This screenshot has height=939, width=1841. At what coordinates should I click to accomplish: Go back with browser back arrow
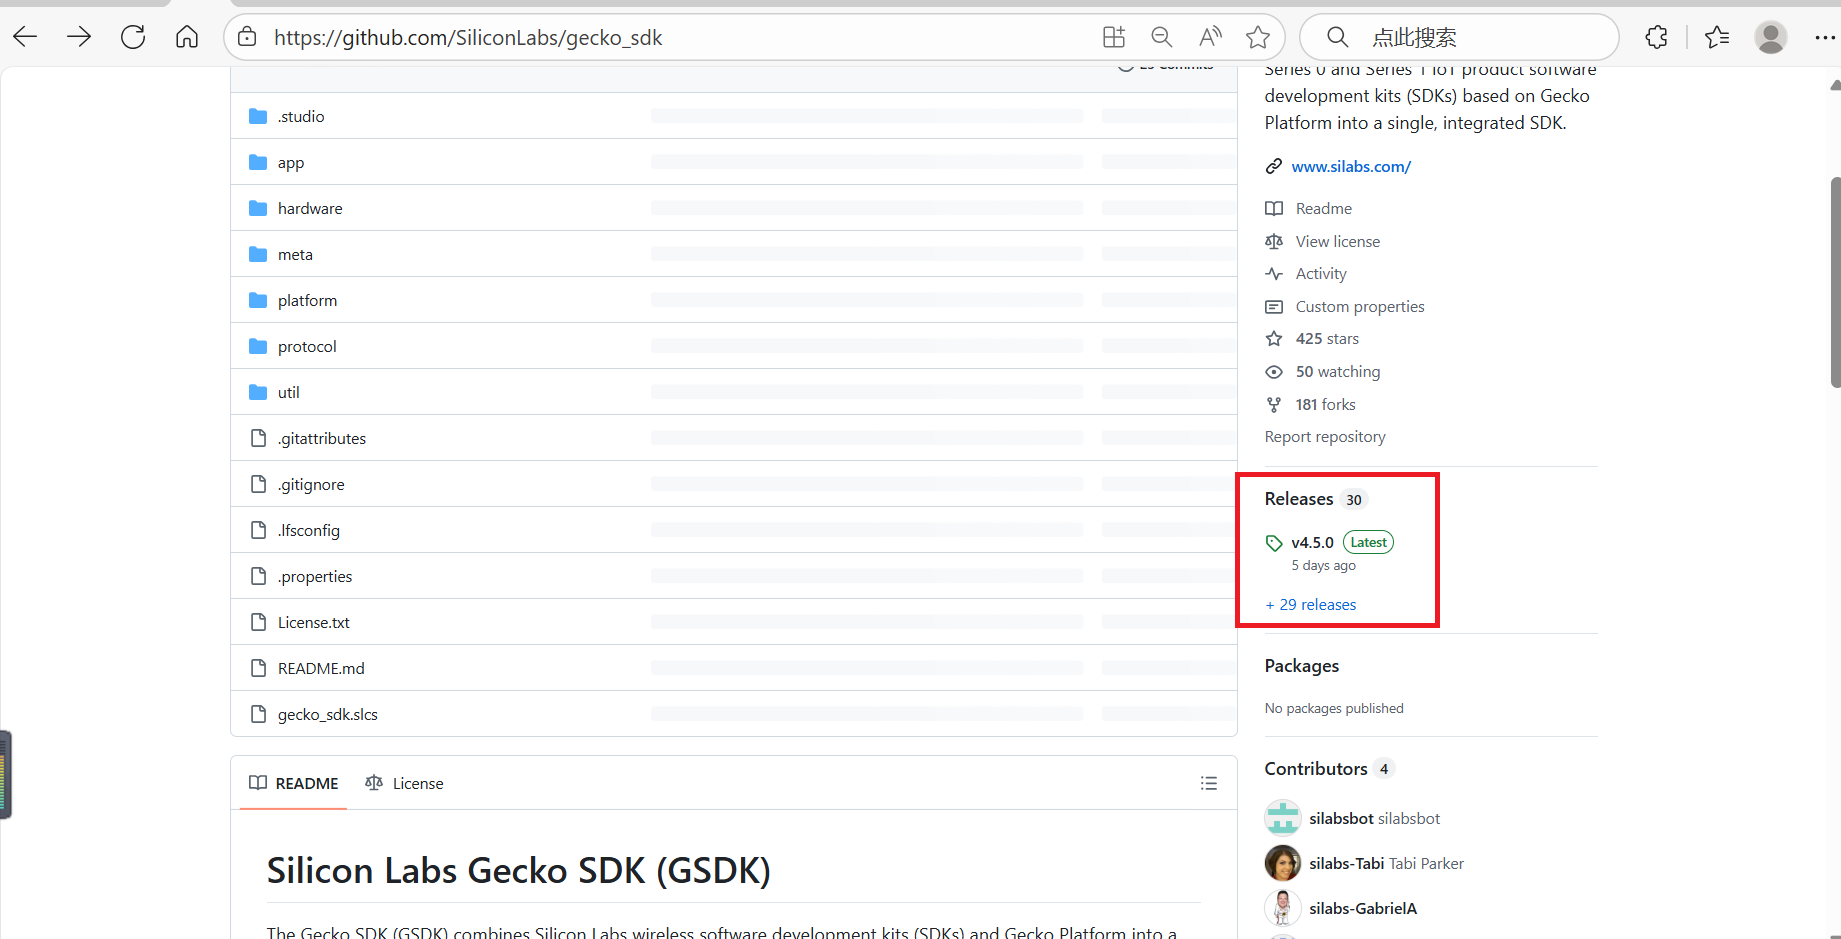[25, 38]
